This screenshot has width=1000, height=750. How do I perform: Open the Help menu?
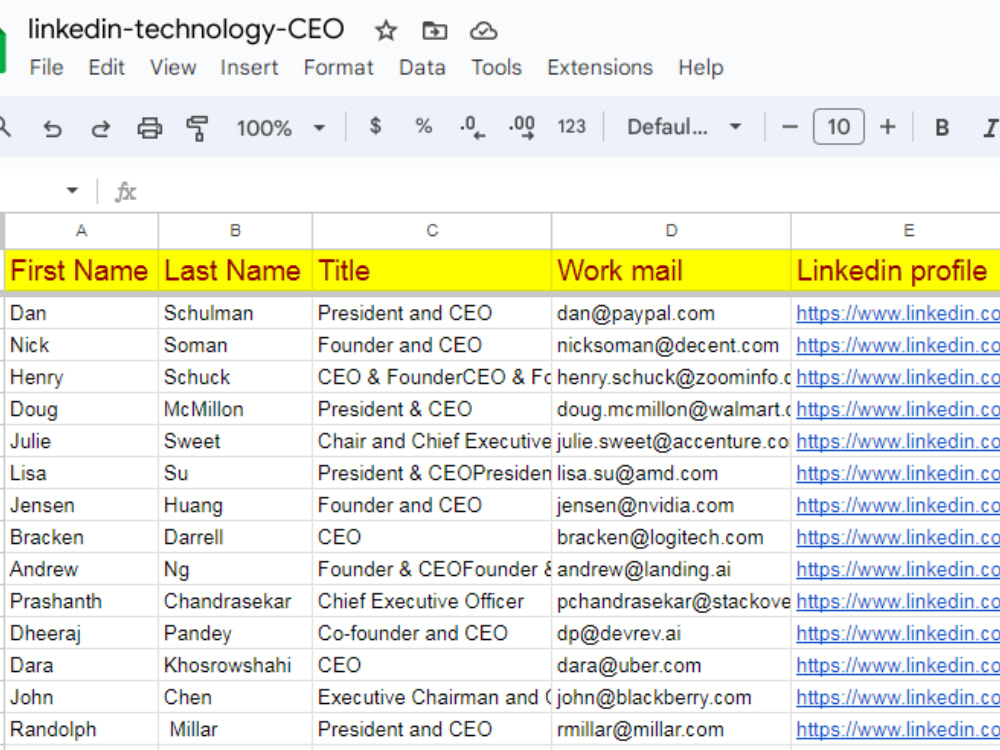click(x=701, y=68)
